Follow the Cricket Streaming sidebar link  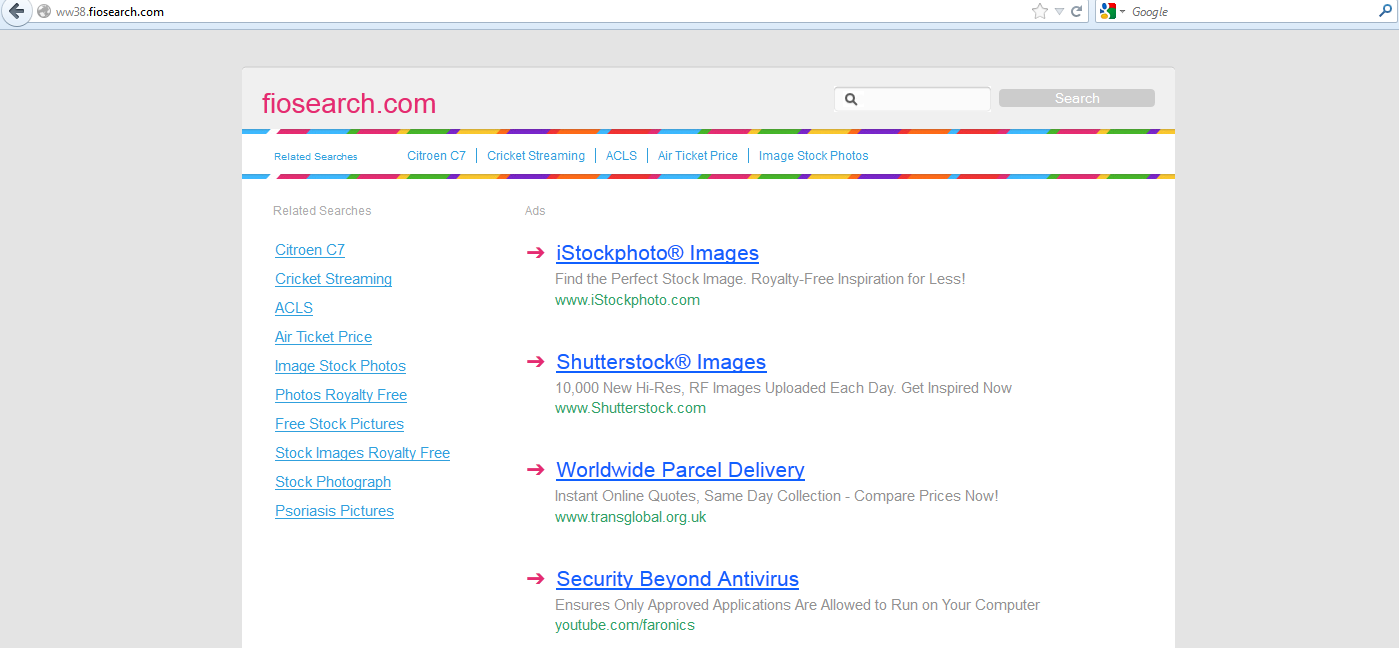pos(333,279)
